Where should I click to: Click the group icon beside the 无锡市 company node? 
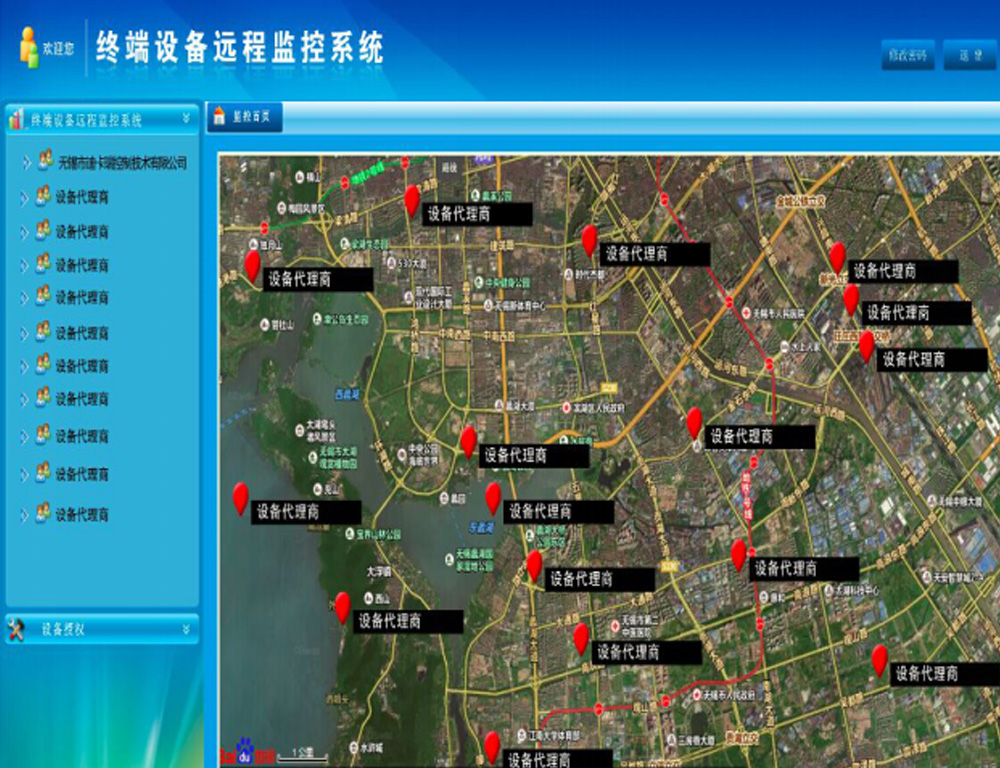[45, 160]
